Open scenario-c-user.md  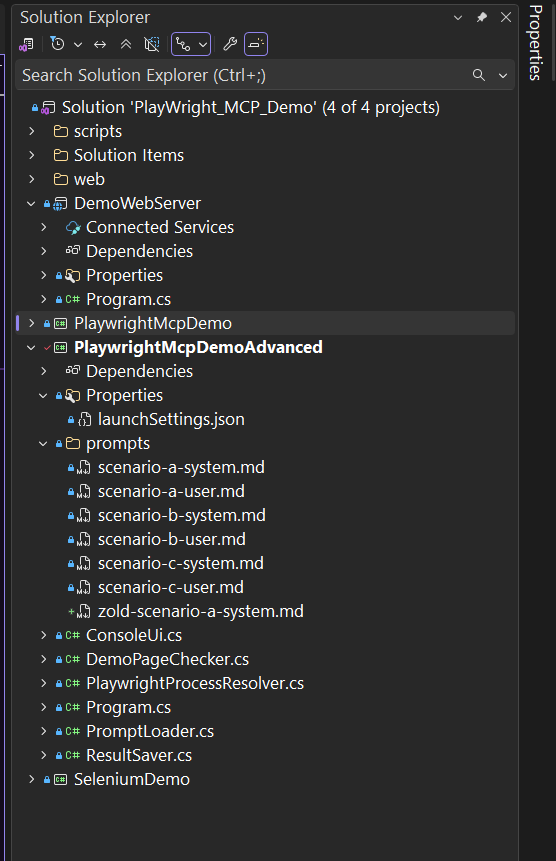coord(171,588)
